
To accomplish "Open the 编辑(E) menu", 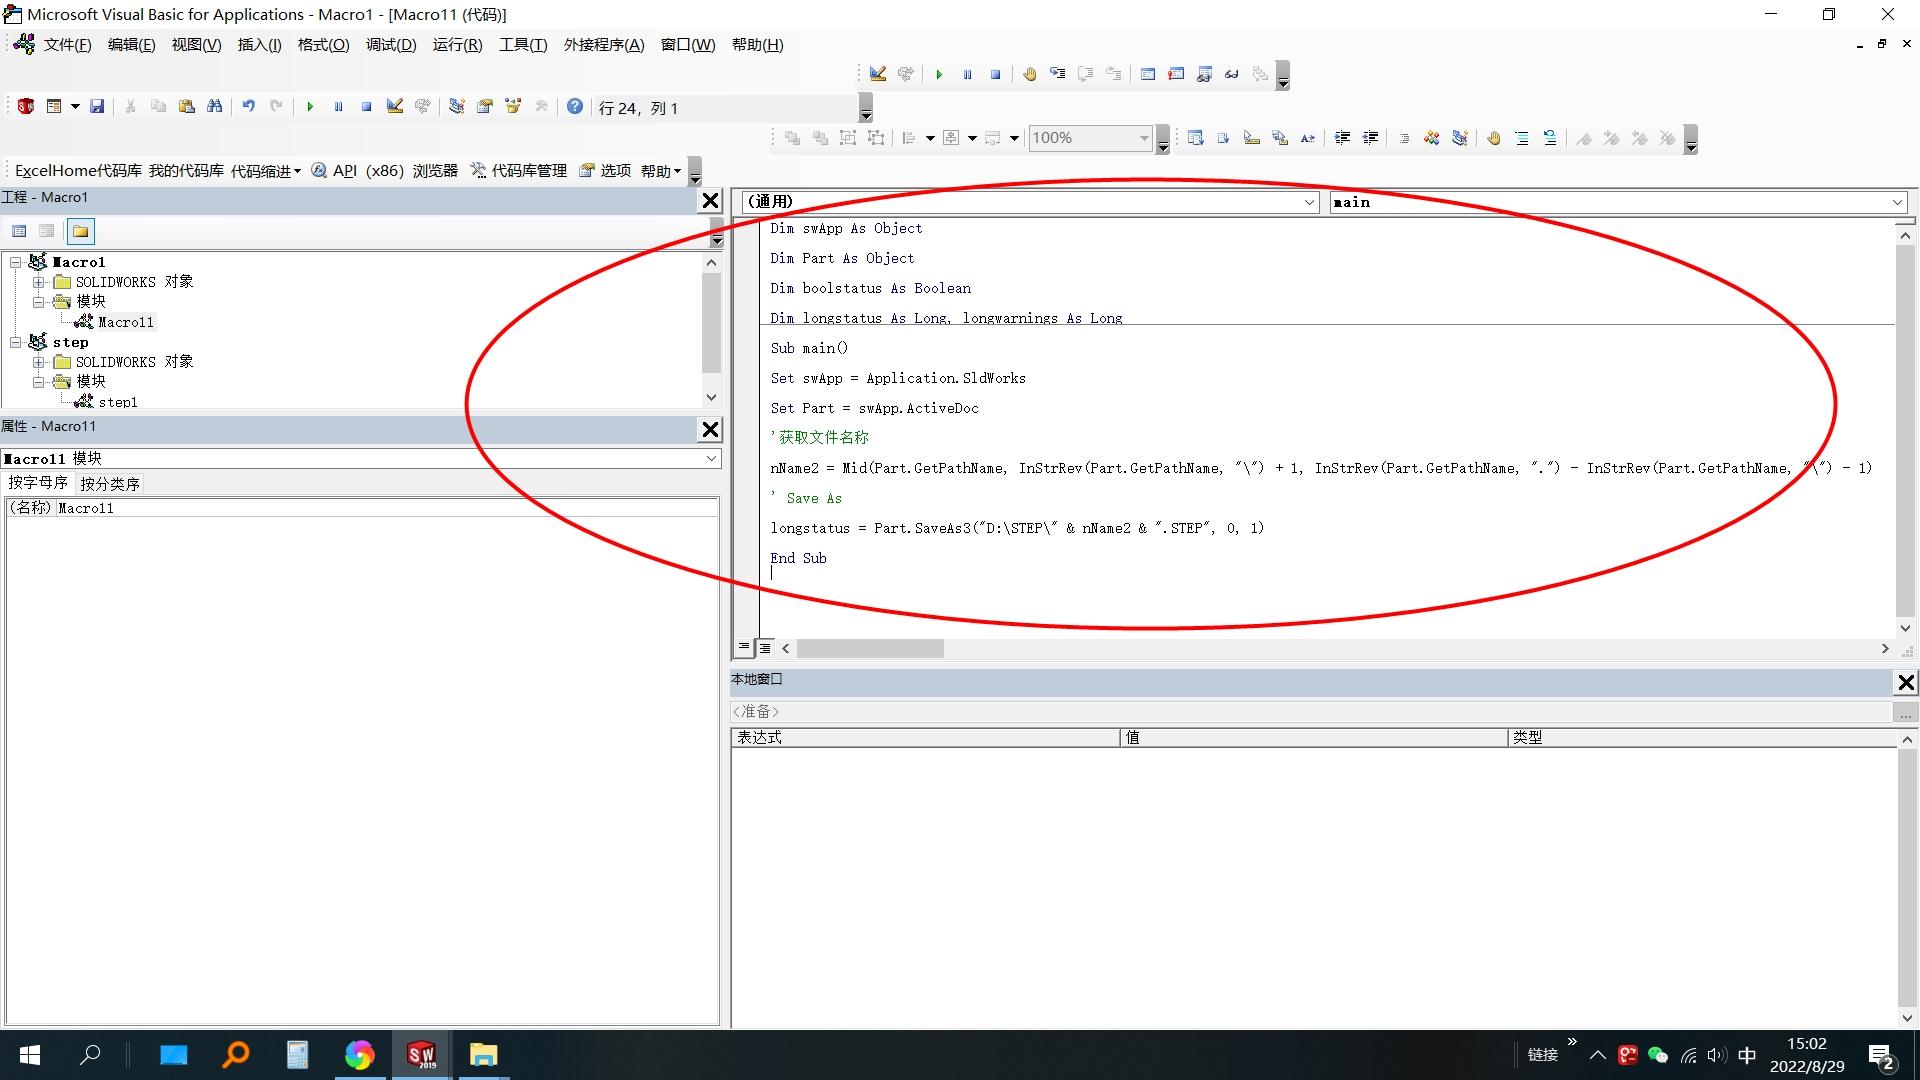I will click(131, 45).
